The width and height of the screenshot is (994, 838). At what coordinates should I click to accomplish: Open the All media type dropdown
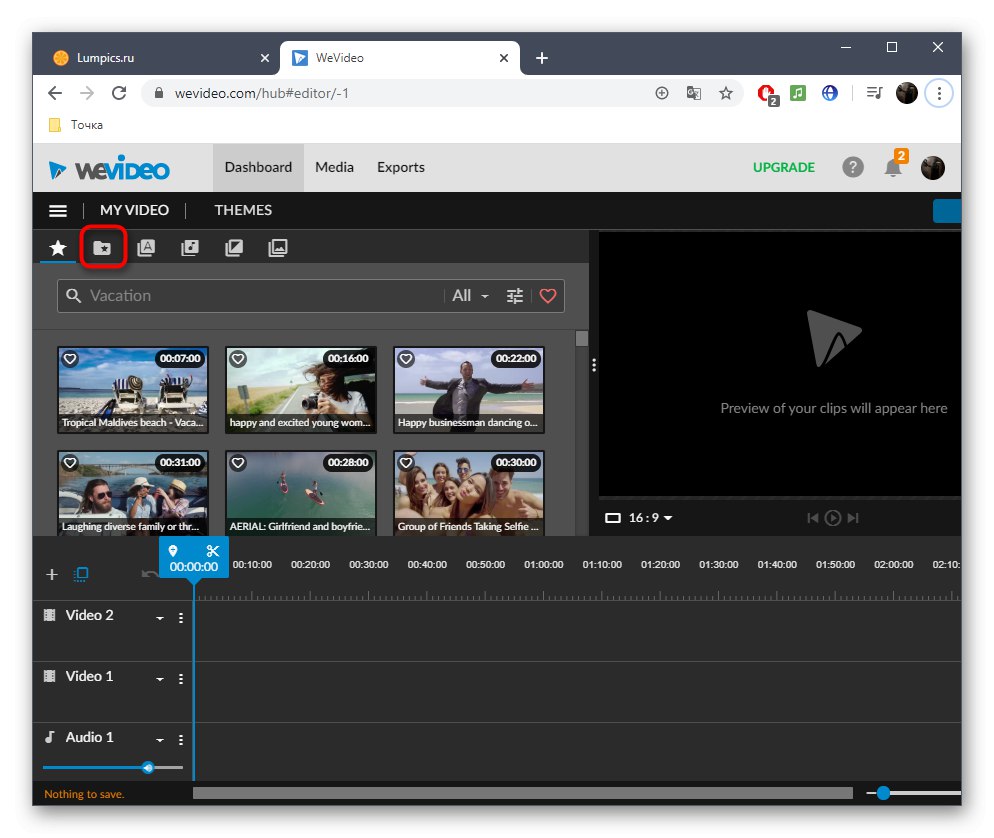(469, 295)
